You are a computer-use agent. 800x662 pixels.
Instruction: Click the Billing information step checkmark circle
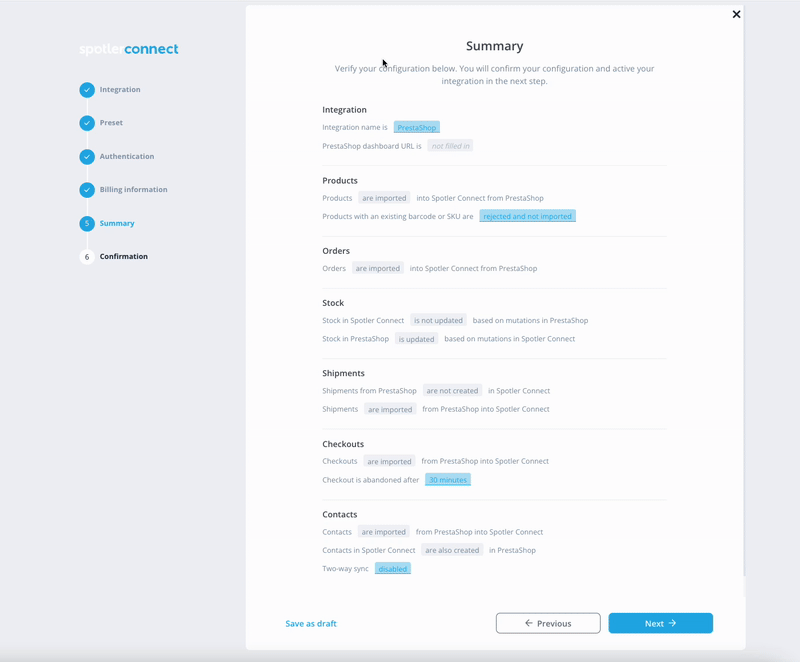click(87, 190)
